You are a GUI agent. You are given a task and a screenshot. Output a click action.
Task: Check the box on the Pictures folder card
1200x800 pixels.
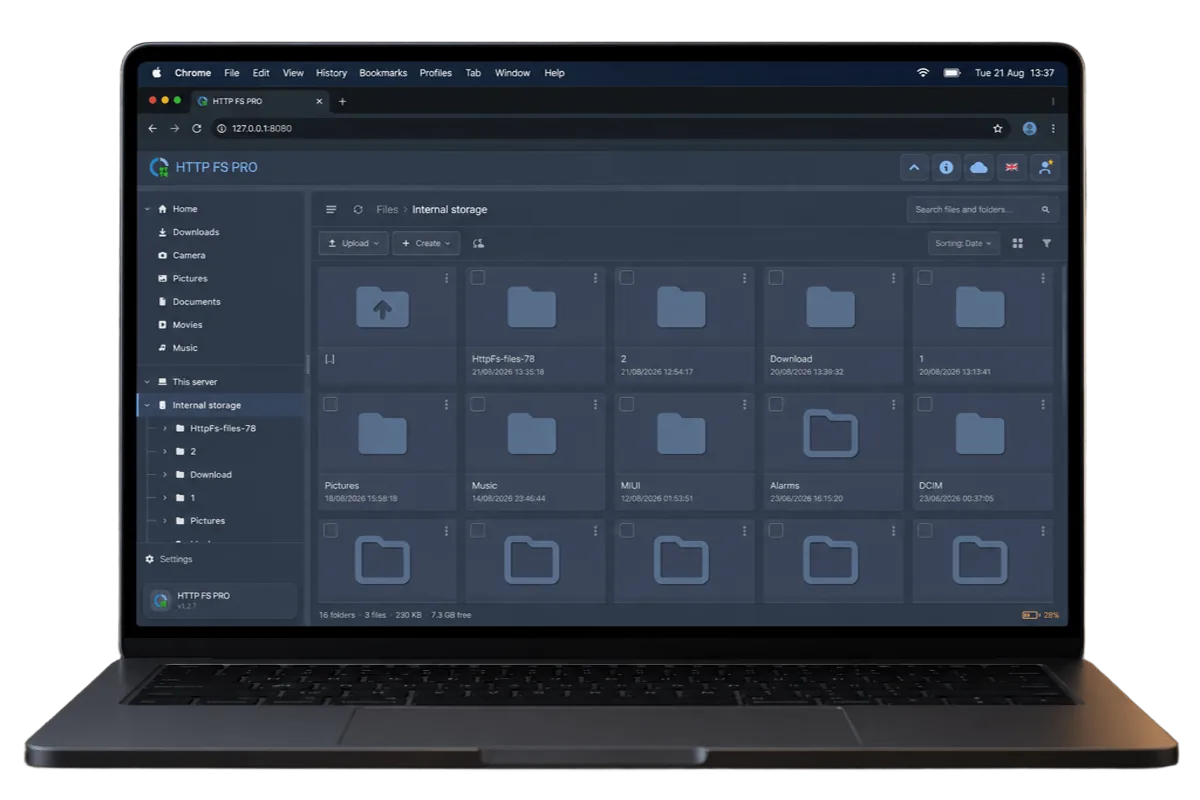point(330,405)
